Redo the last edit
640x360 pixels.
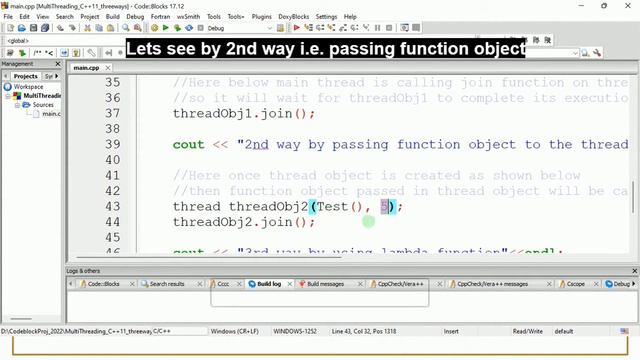pyautogui.click(x=72, y=28)
